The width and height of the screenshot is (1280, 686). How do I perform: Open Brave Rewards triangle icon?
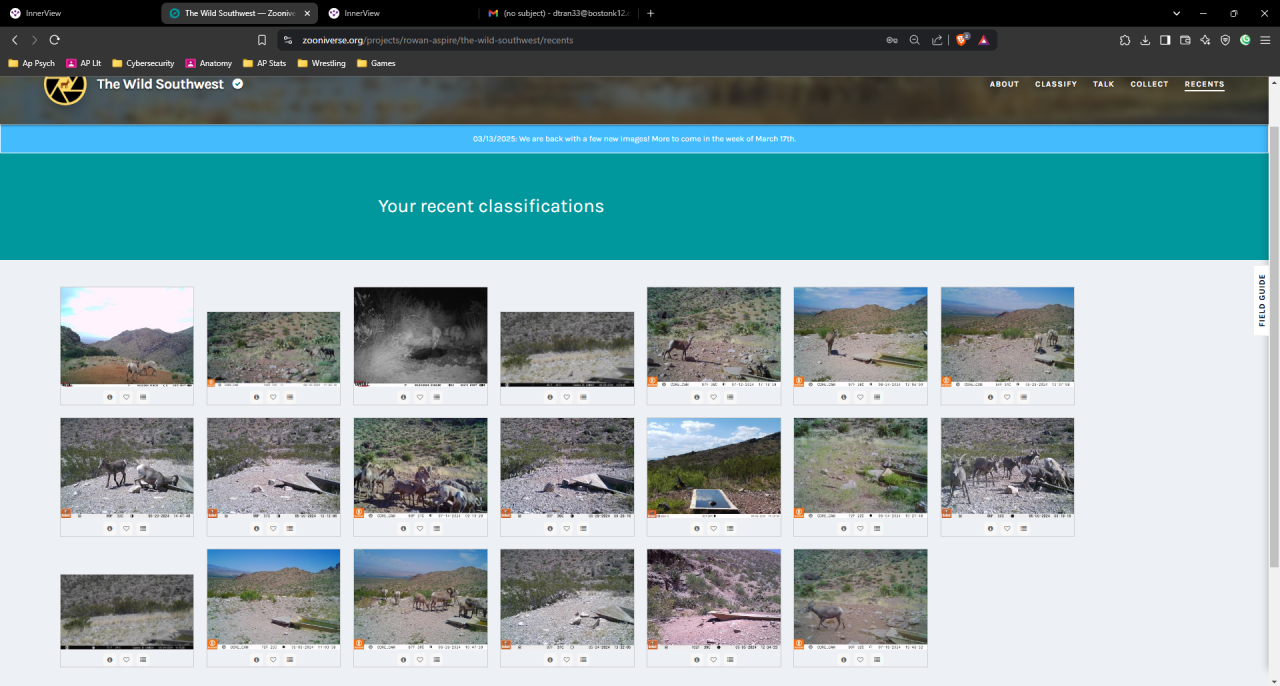coord(984,40)
